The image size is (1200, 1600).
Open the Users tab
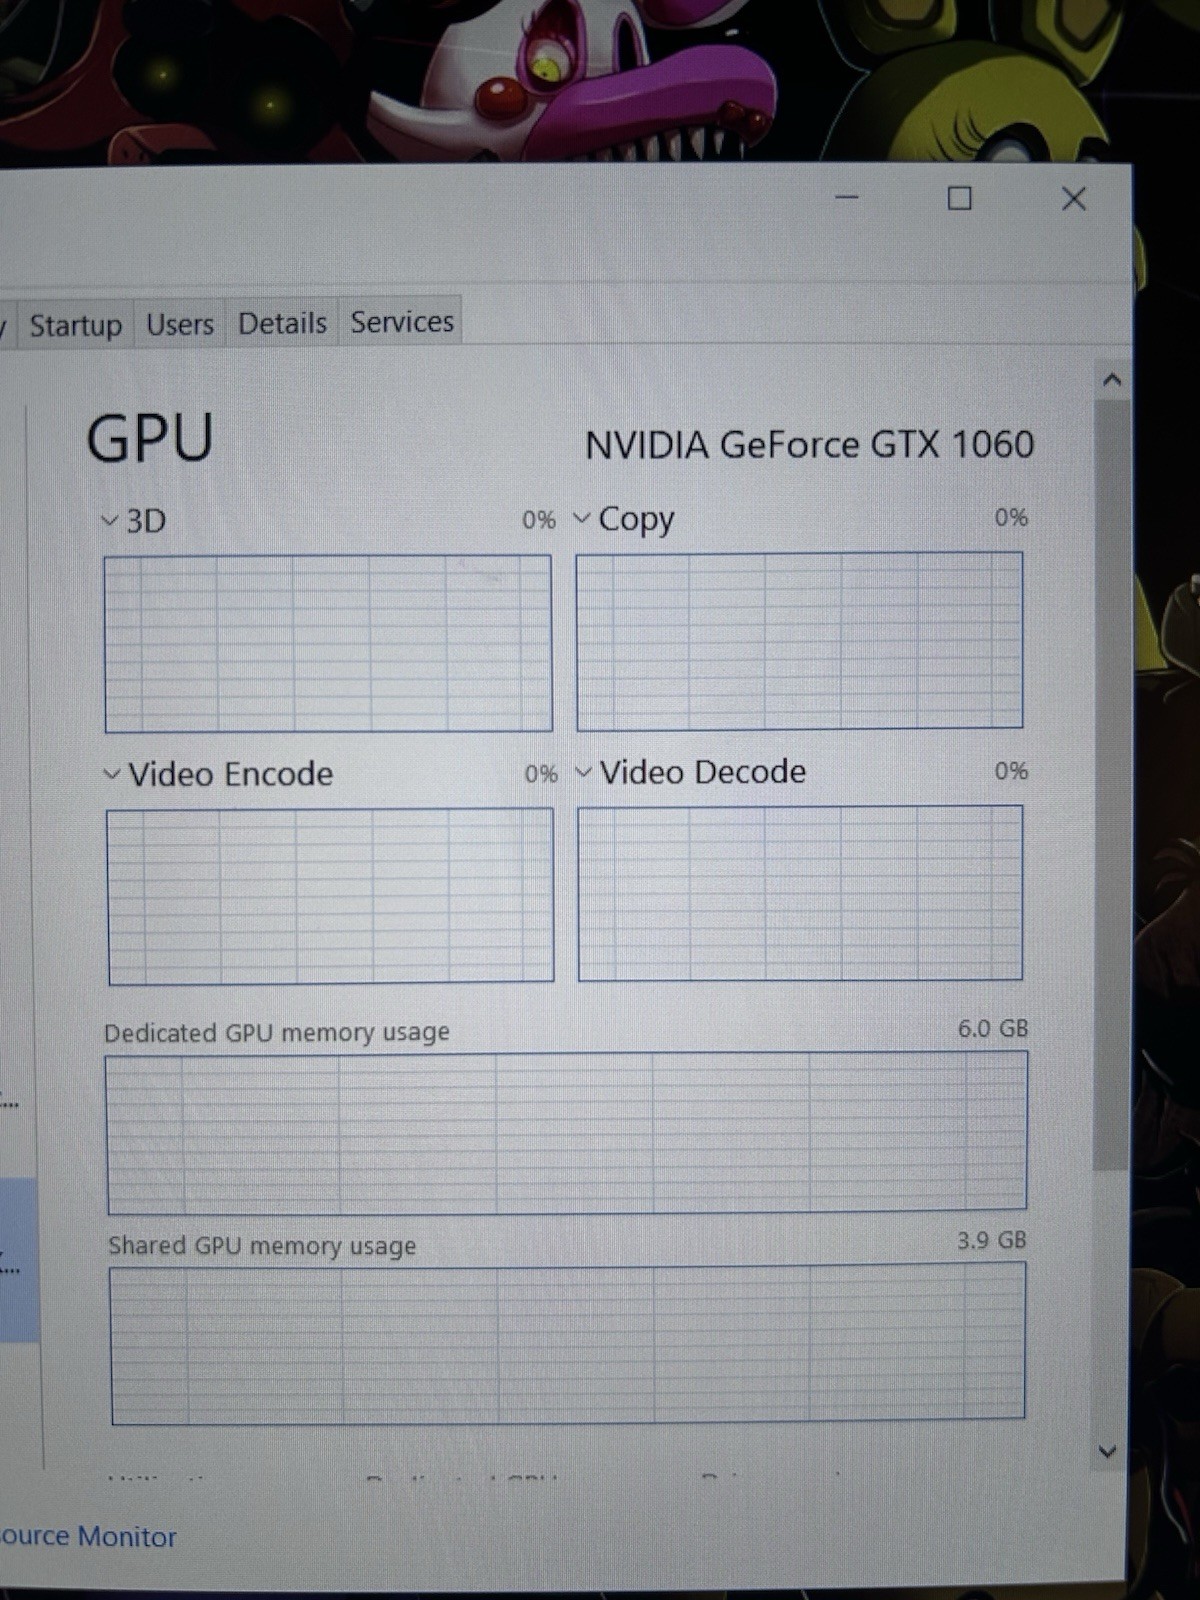point(180,324)
